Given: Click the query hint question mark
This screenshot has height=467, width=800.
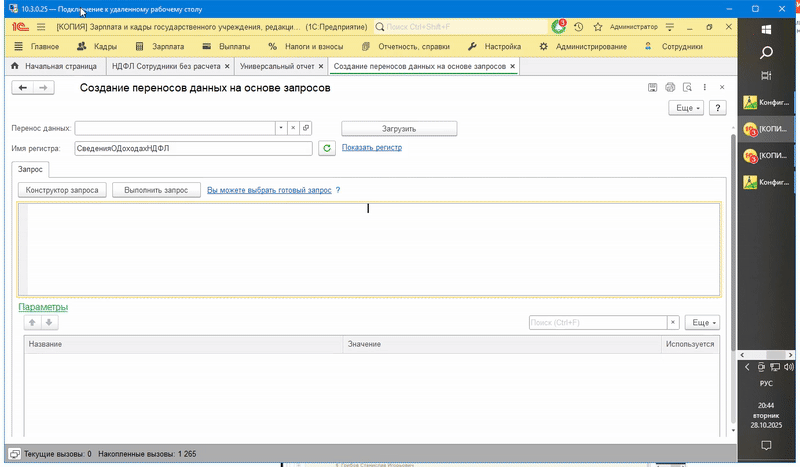Looking at the screenshot, I should click(338, 190).
